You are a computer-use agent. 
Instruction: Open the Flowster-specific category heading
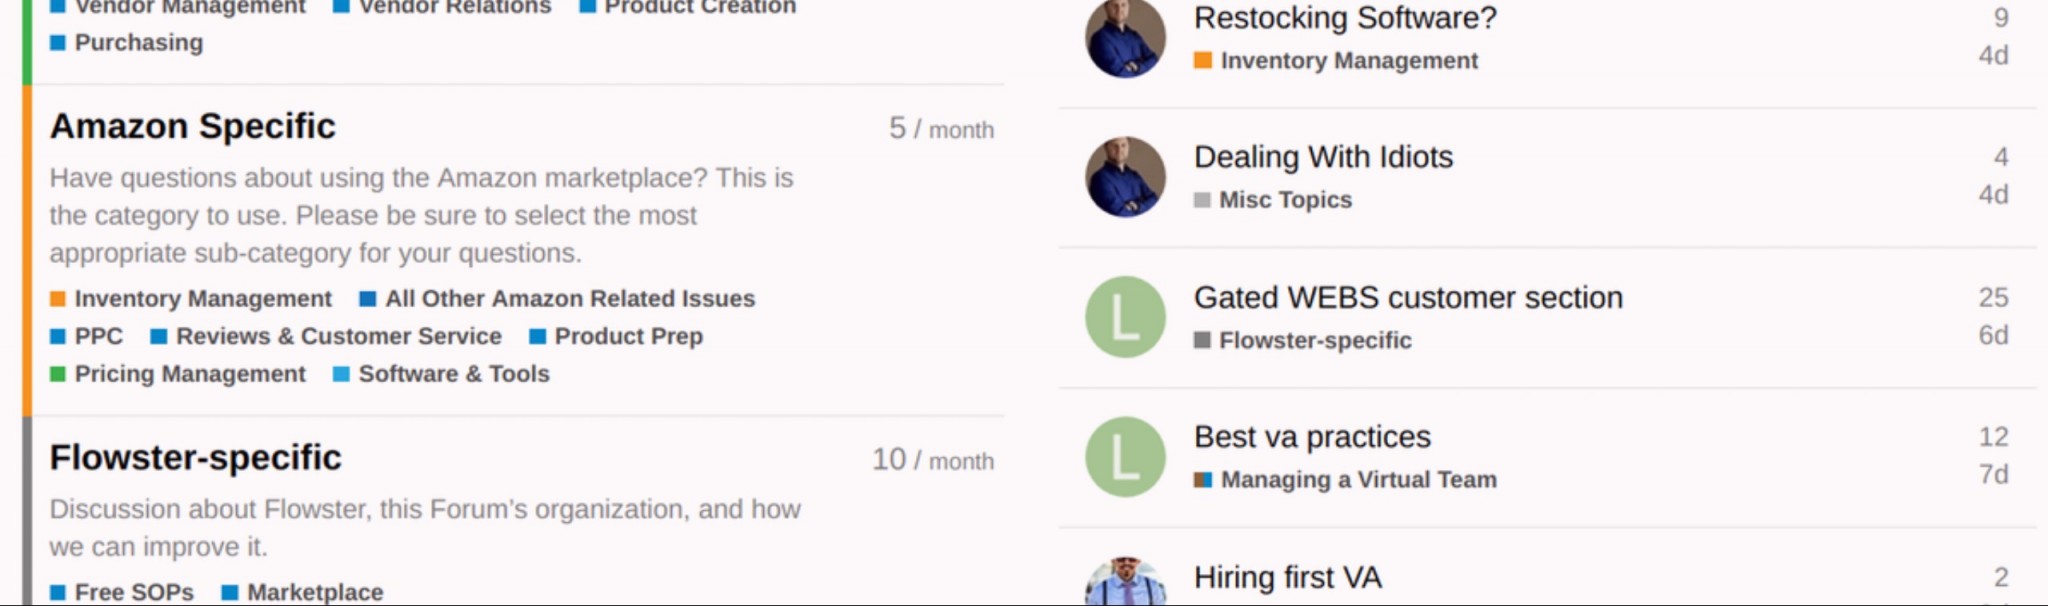pyautogui.click(x=196, y=457)
